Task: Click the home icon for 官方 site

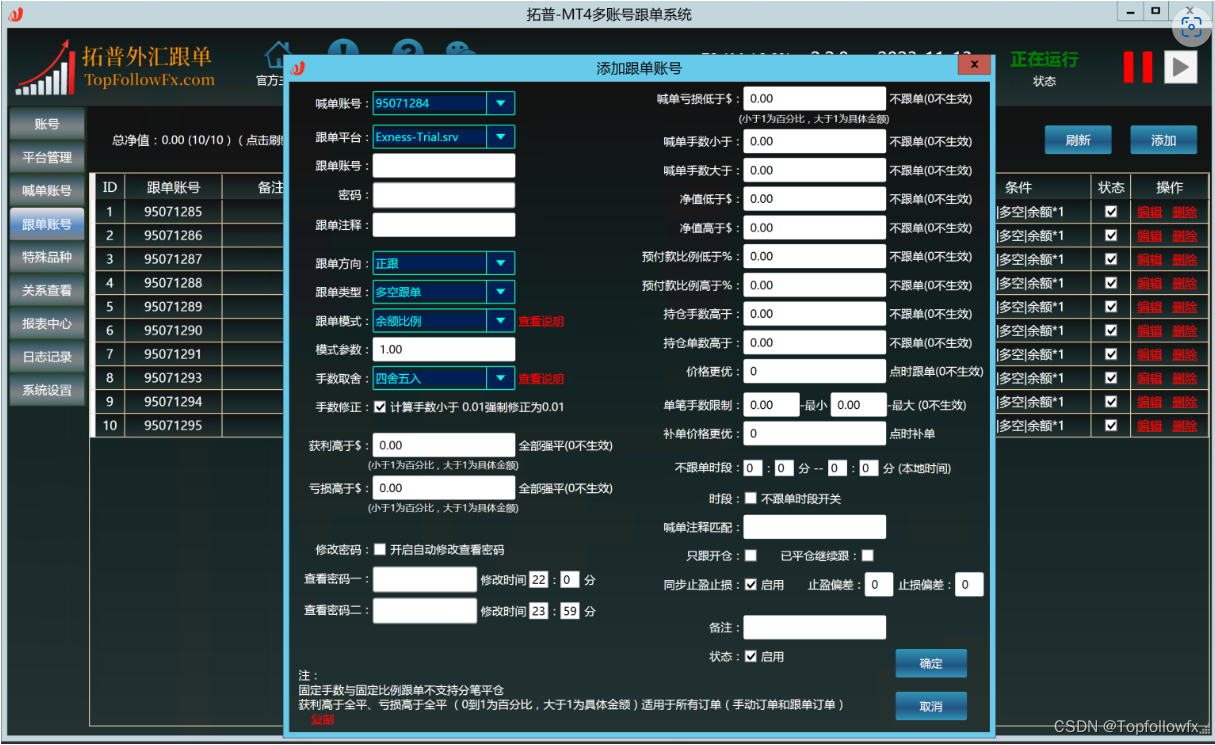Action: click(x=278, y=56)
